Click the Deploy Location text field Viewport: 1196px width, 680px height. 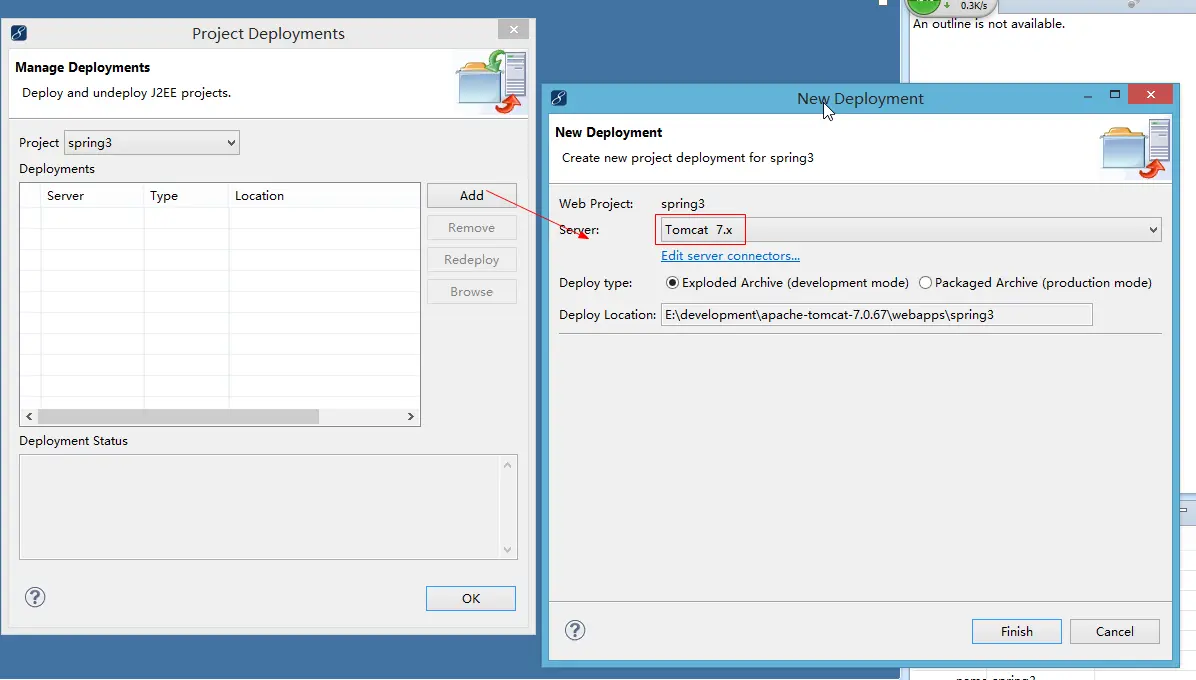click(876, 315)
